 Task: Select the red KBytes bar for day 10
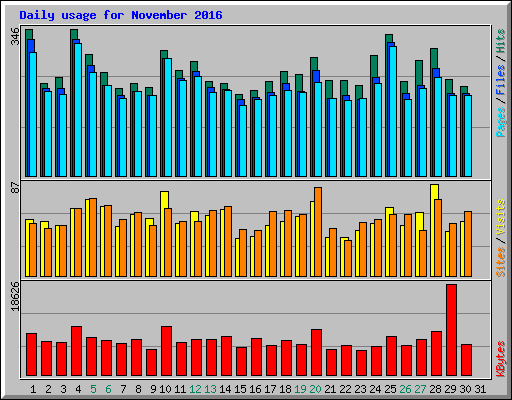pyautogui.click(x=167, y=351)
